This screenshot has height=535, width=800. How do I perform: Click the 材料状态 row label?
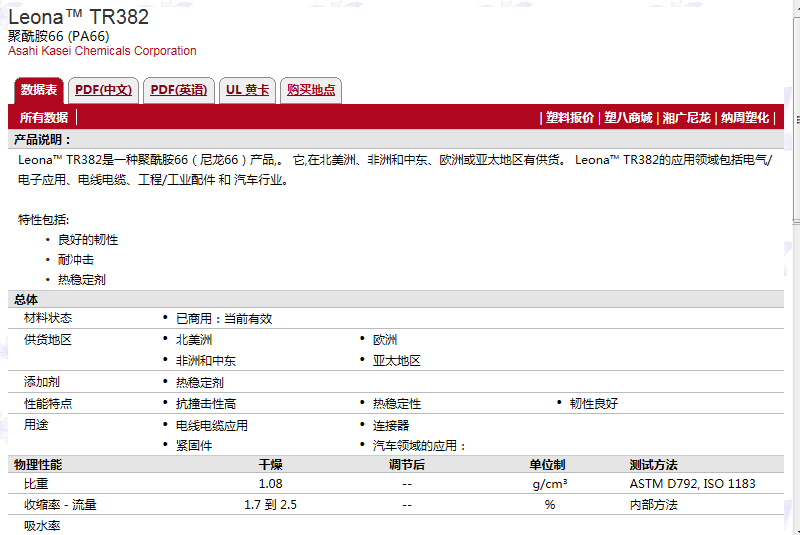pyautogui.click(x=48, y=318)
